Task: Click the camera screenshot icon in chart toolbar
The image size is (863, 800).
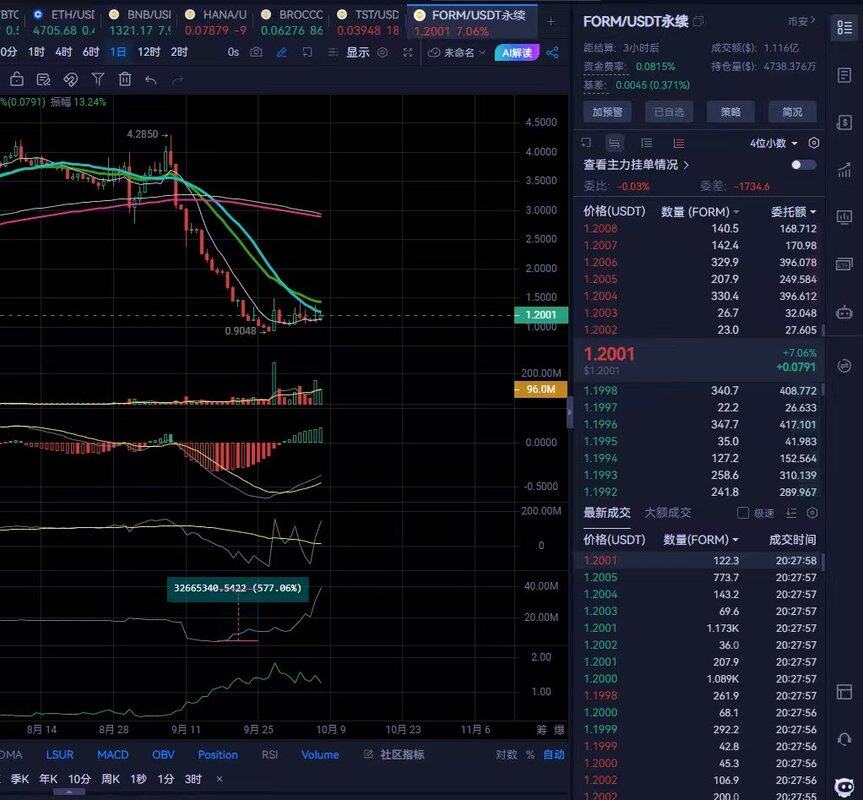Action: coord(257,52)
